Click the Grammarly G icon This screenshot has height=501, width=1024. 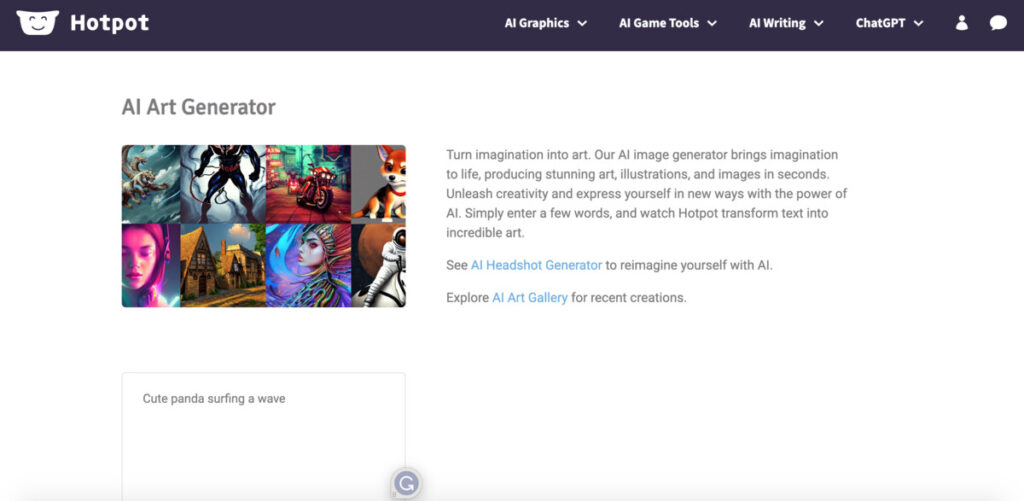406,484
